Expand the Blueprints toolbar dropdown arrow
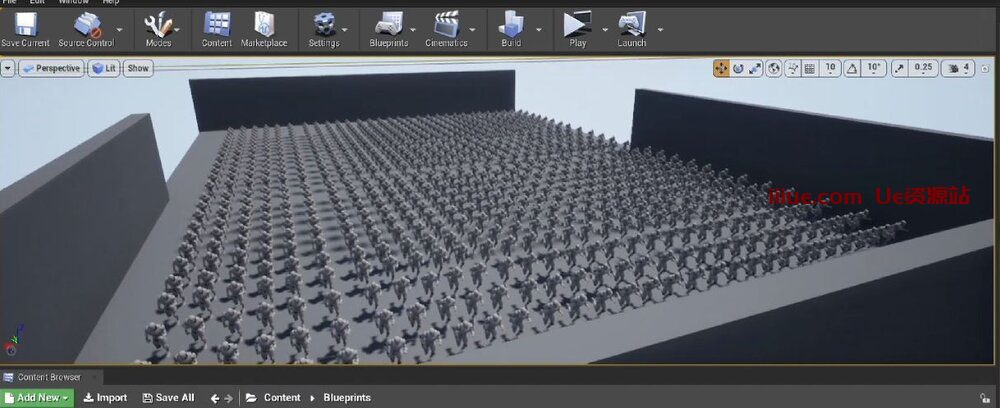1000x408 pixels. tap(415, 30)
